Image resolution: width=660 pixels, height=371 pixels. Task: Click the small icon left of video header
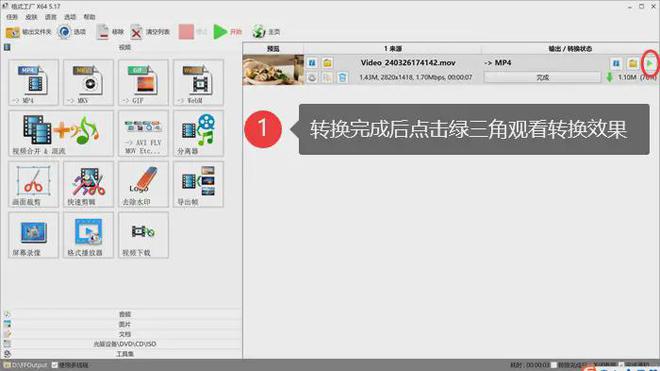coord(7,48)
